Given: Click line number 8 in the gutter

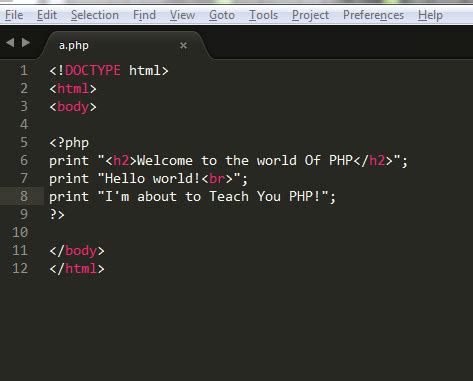Looking at the screenshot, I should (24, 196).
